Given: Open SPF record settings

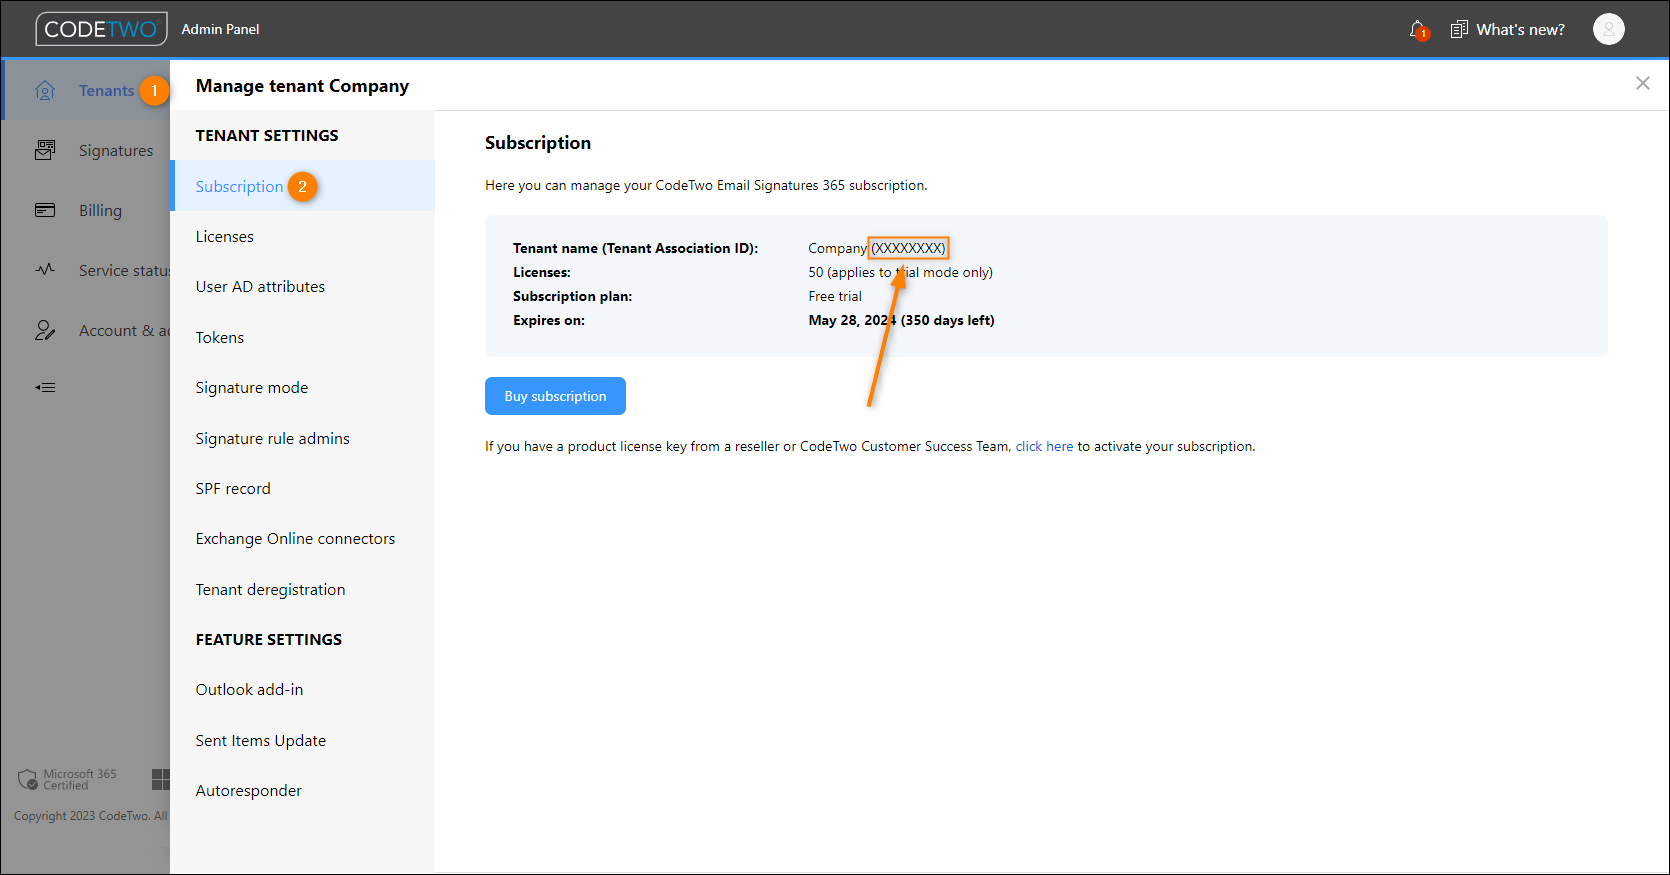Looking at the screenshot, I should coord(302,489).
